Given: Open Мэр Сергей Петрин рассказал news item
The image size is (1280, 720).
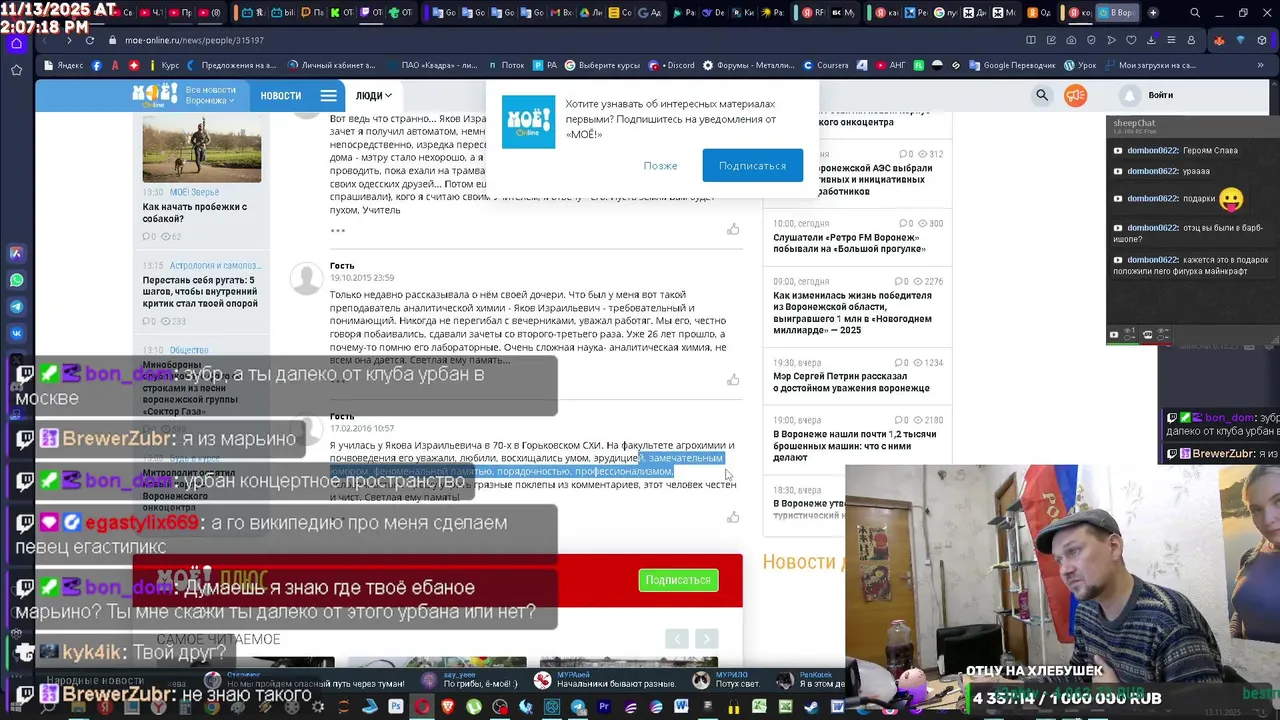Looking at the screenshot, I should click(x=851, y=382).
